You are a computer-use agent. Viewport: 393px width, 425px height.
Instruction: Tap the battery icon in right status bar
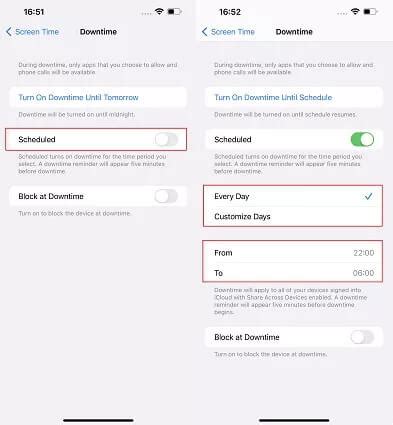click(x=370, y=12)
